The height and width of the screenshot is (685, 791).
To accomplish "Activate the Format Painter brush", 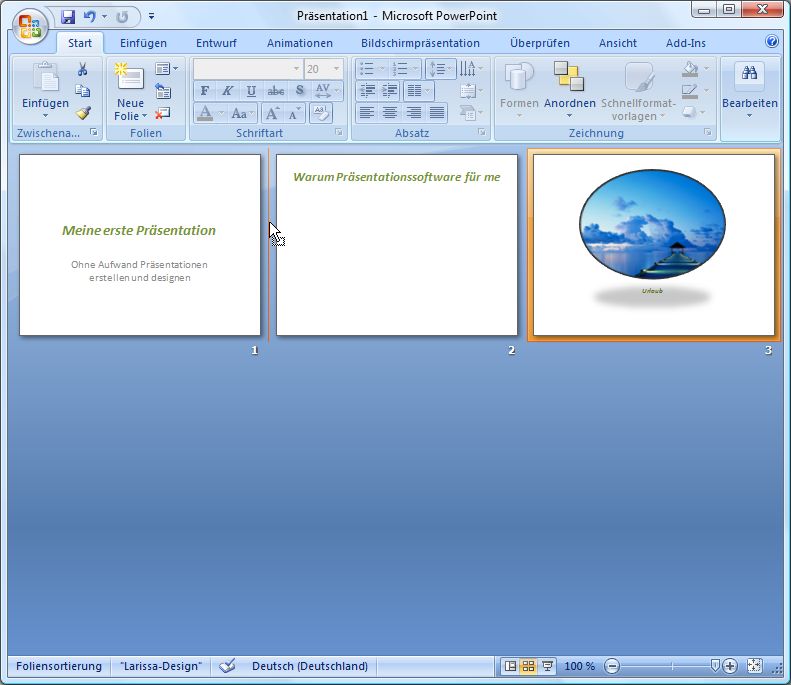I will (83, 112).
